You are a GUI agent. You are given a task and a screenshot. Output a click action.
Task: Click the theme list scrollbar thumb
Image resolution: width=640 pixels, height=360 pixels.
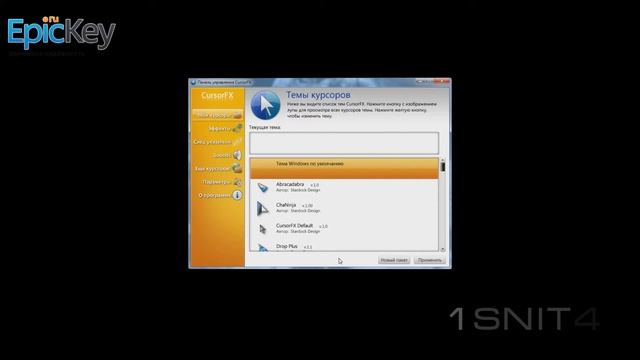pos(442,167)
